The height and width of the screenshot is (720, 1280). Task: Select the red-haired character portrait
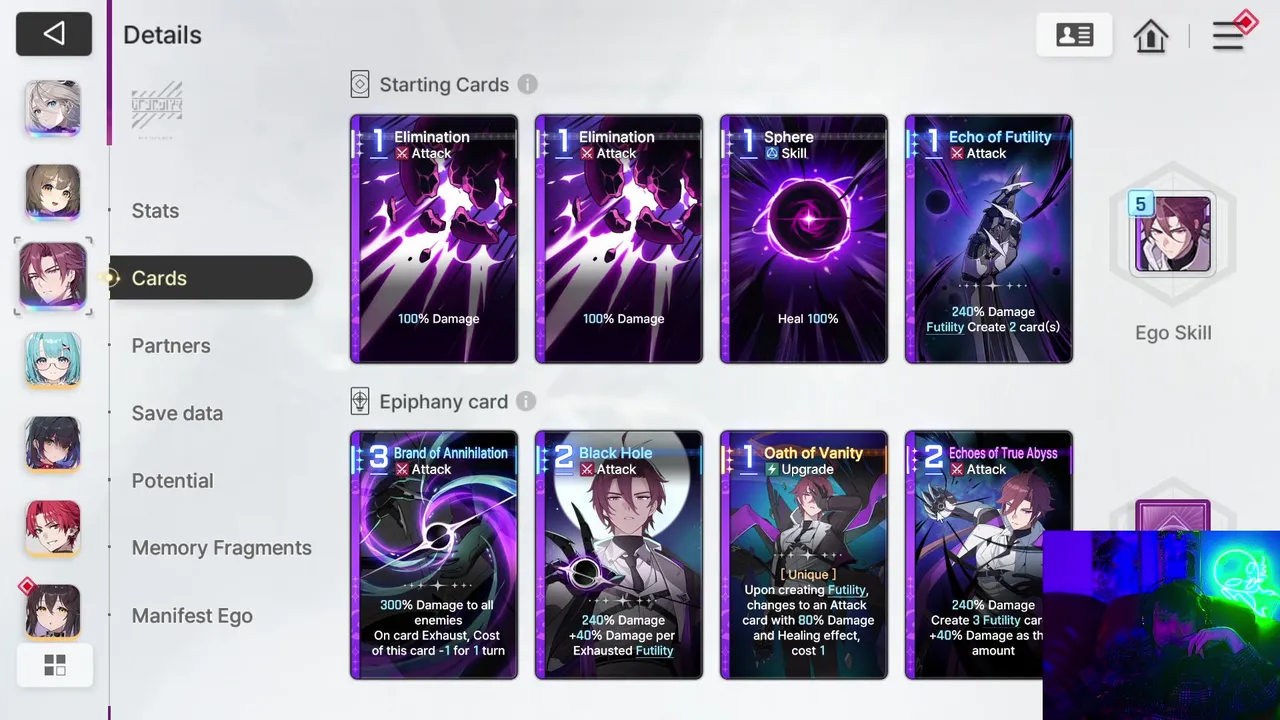click(x=53, y=529)
